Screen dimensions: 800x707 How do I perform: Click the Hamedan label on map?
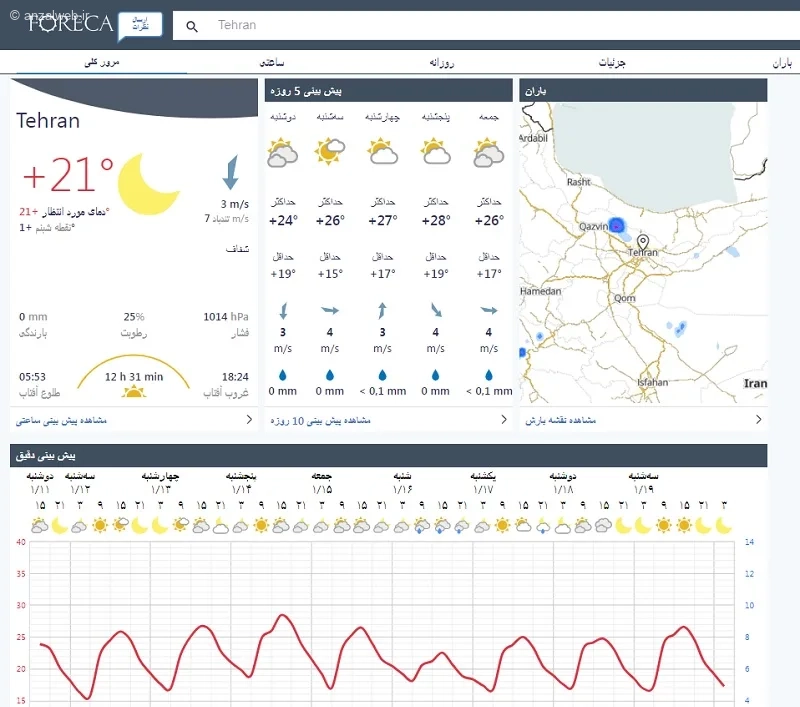pos(540,291)
